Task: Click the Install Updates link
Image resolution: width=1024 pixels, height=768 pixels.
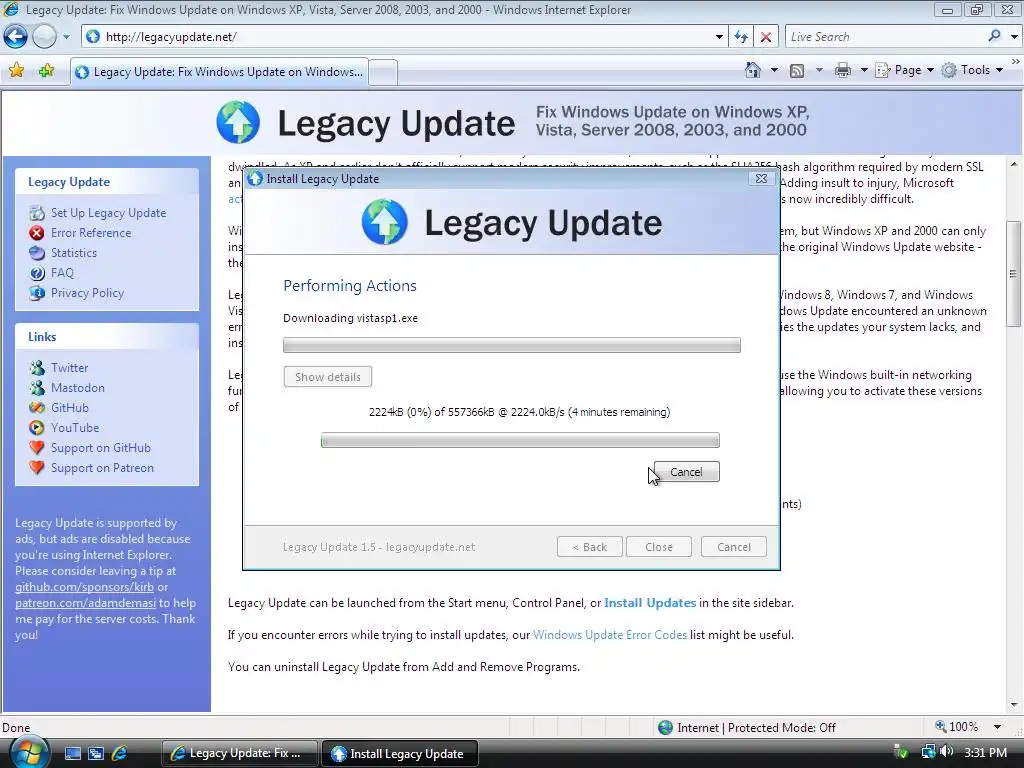Action: [x=650, y=603]
